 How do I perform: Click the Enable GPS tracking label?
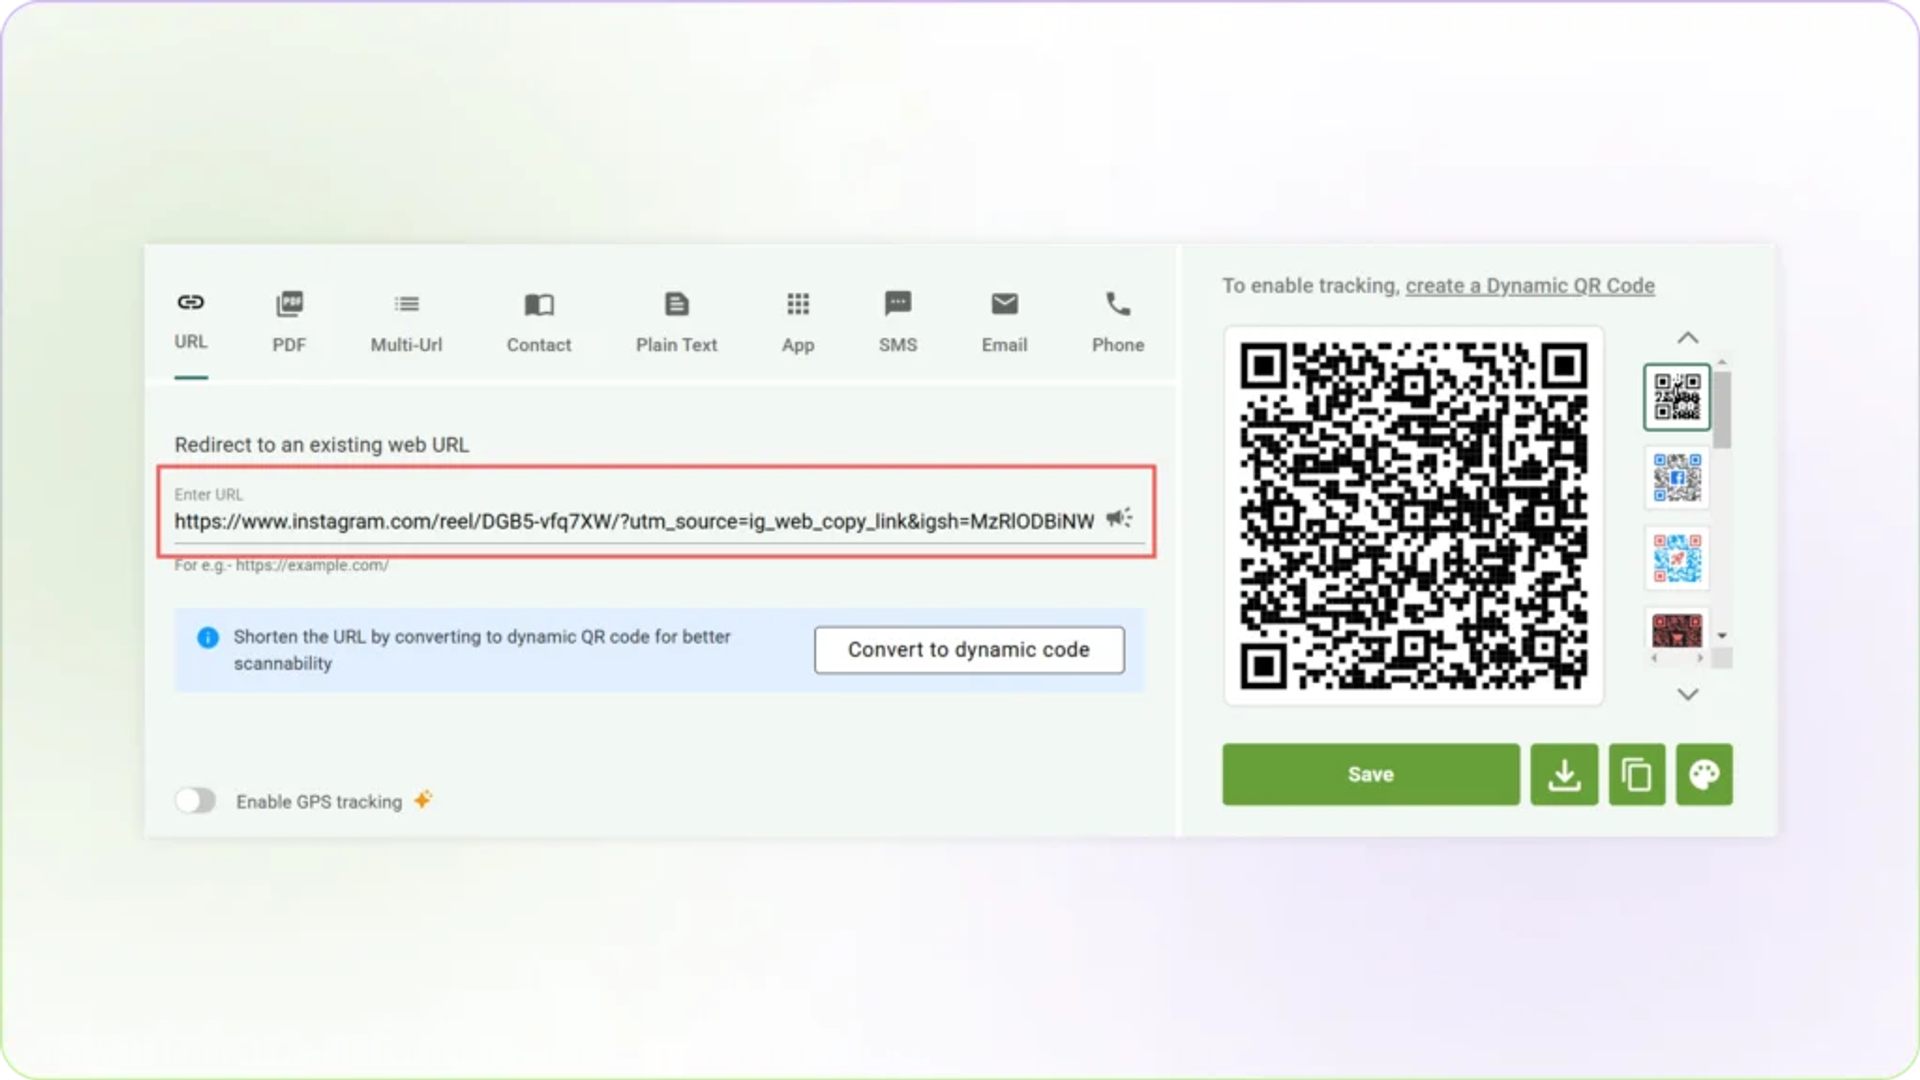319,802
